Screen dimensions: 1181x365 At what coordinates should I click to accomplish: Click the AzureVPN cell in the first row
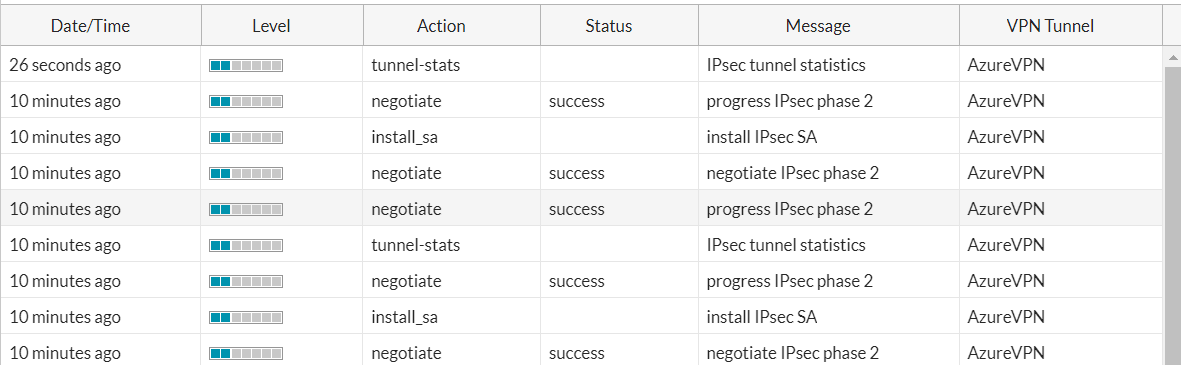click(x=1006, y=65)
